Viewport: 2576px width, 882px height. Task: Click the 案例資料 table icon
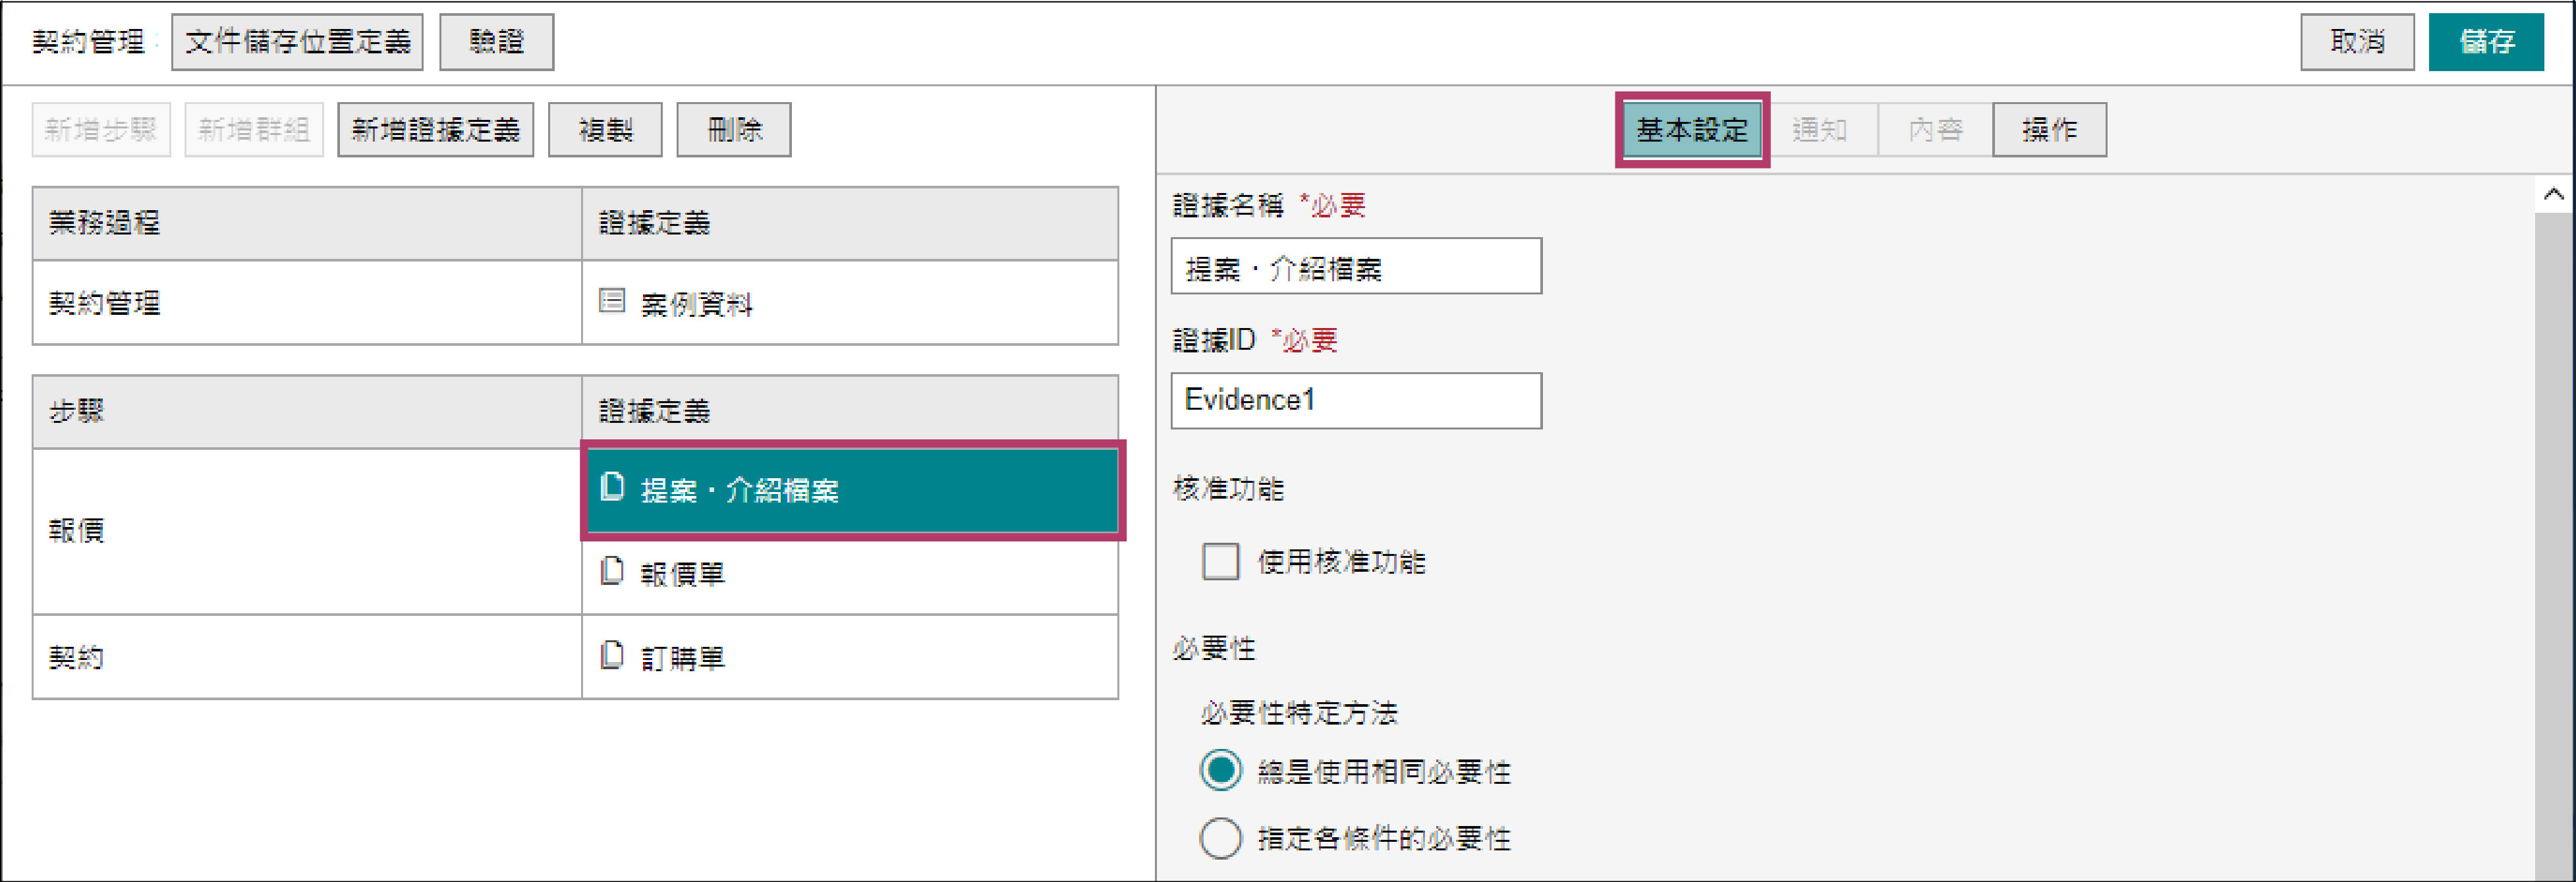[x=612, y=301]
